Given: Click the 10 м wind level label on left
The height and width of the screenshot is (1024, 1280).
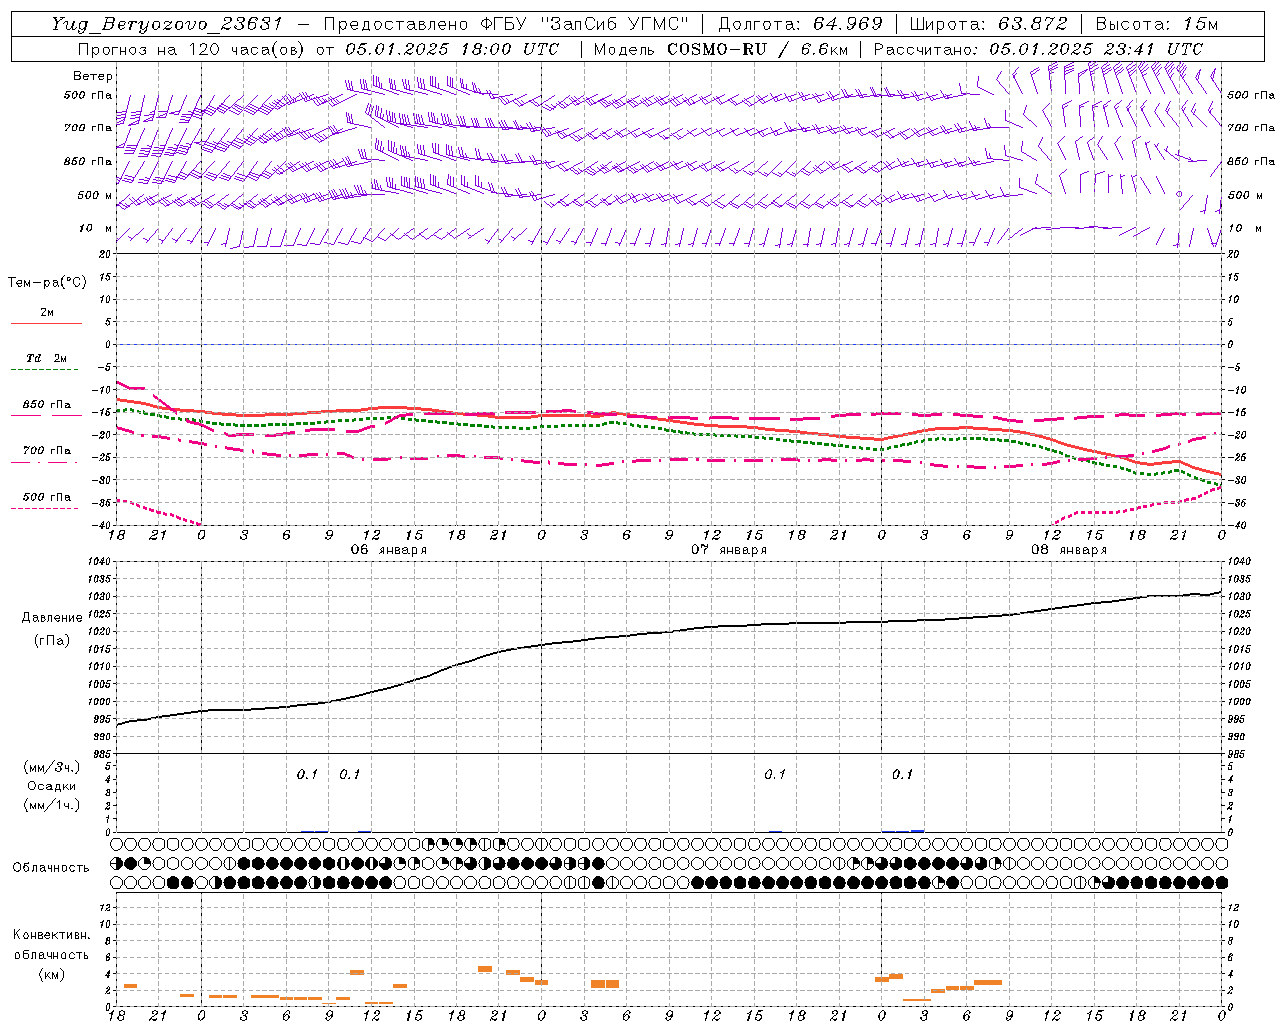Looking at the screenshot, I should tap(96, 228).
